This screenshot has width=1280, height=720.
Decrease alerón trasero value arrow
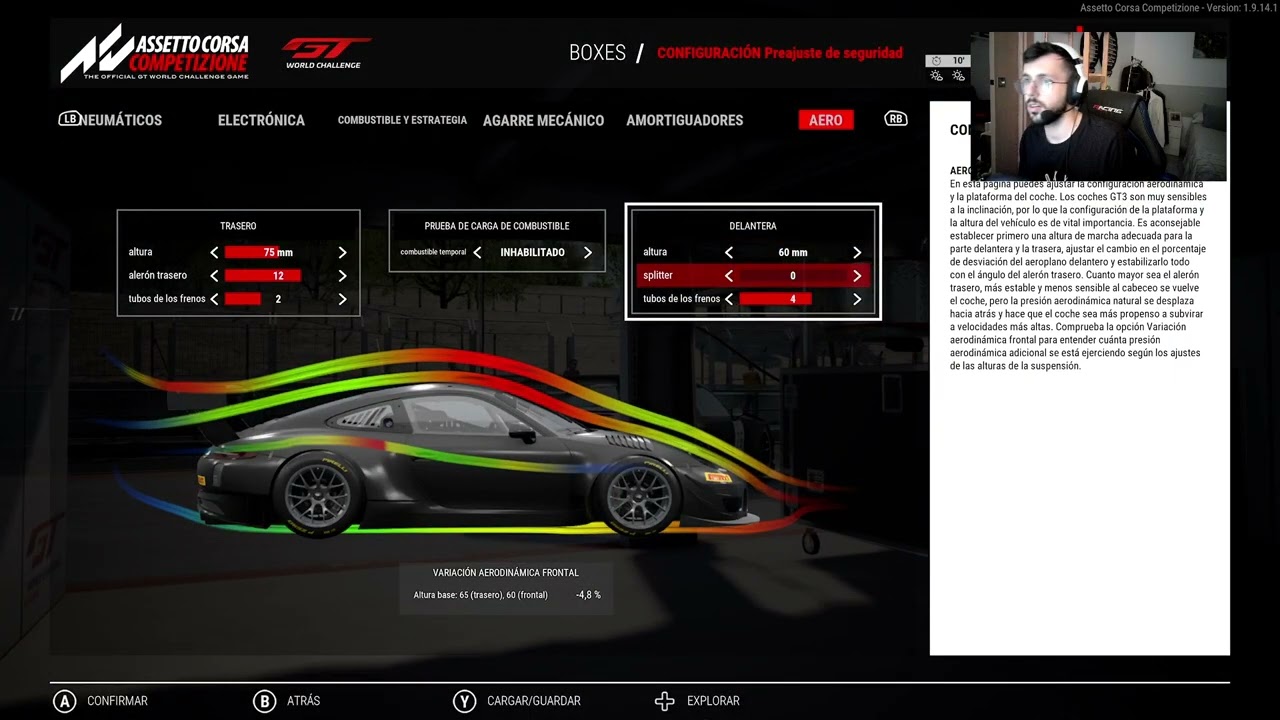(x=214, y=276)
